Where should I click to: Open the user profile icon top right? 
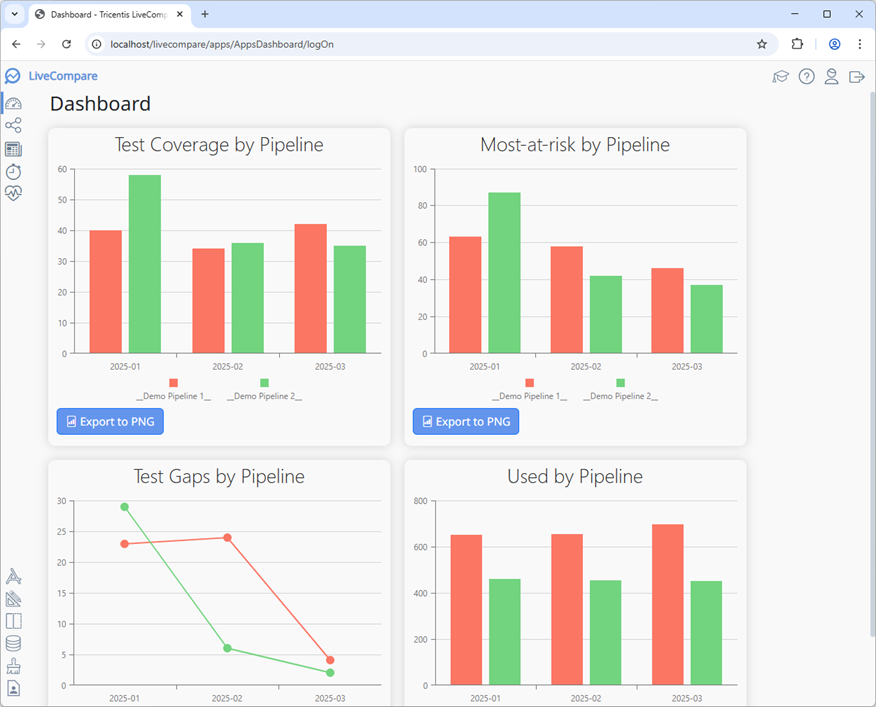click(832, 76)
